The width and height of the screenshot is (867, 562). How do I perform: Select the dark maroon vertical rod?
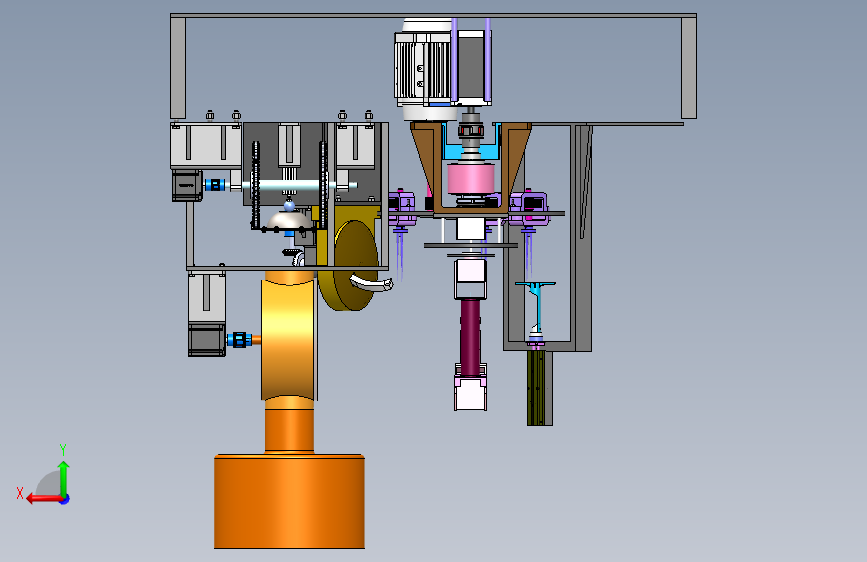pyautogui.click(x=471, y=336)
